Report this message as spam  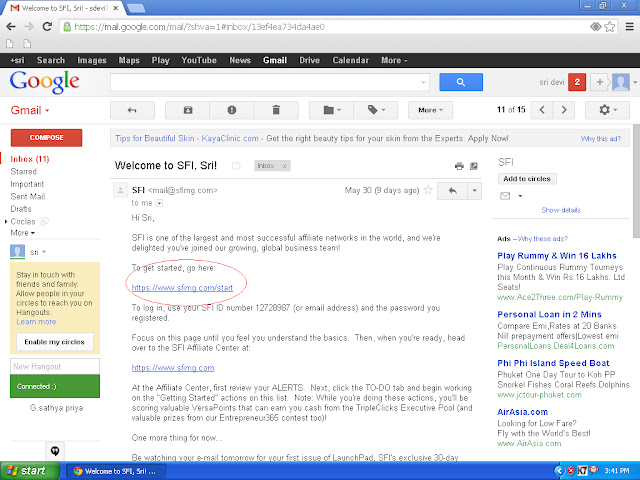(232, 110)
